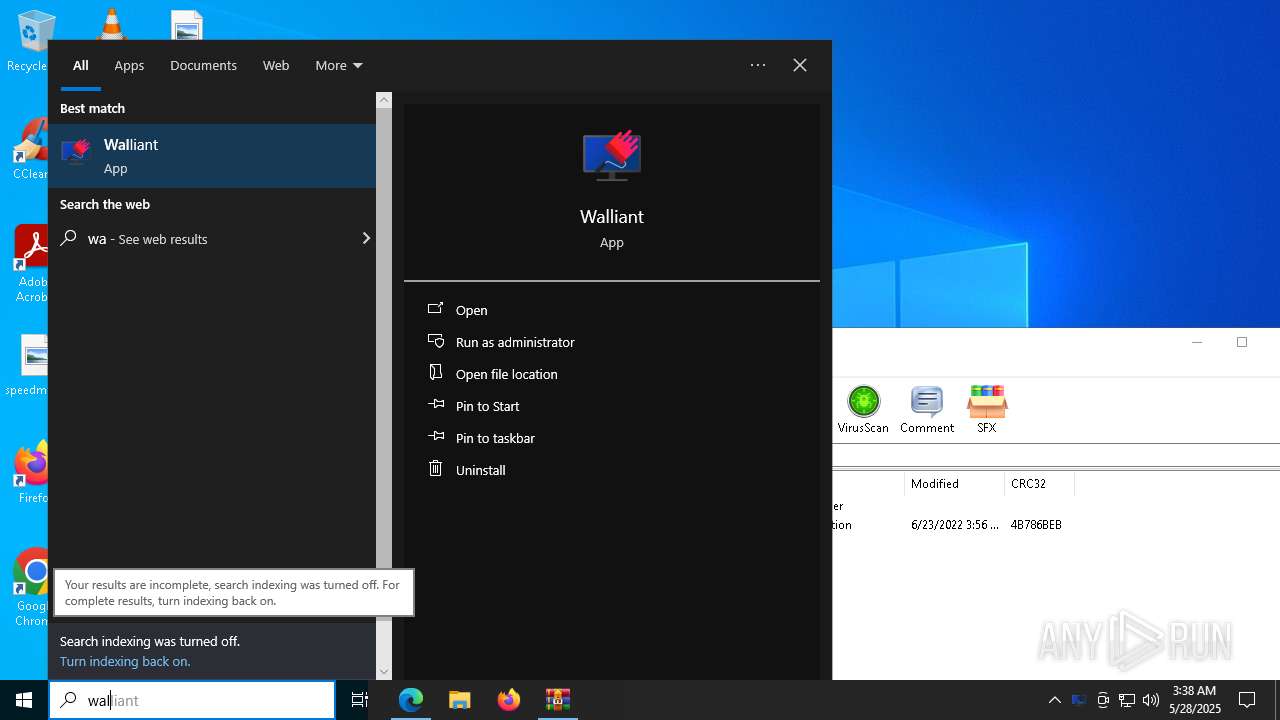The height and width of the screenshot is (720, 1280).
Task: Click the tray icon with blue monitor
Action: point(1079,700)
